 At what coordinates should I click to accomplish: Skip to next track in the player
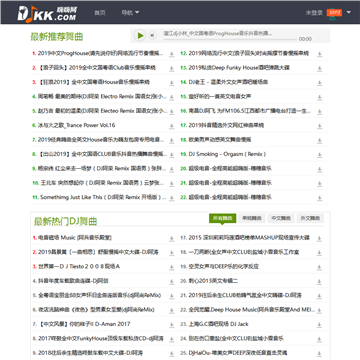(x=152, y=35)
